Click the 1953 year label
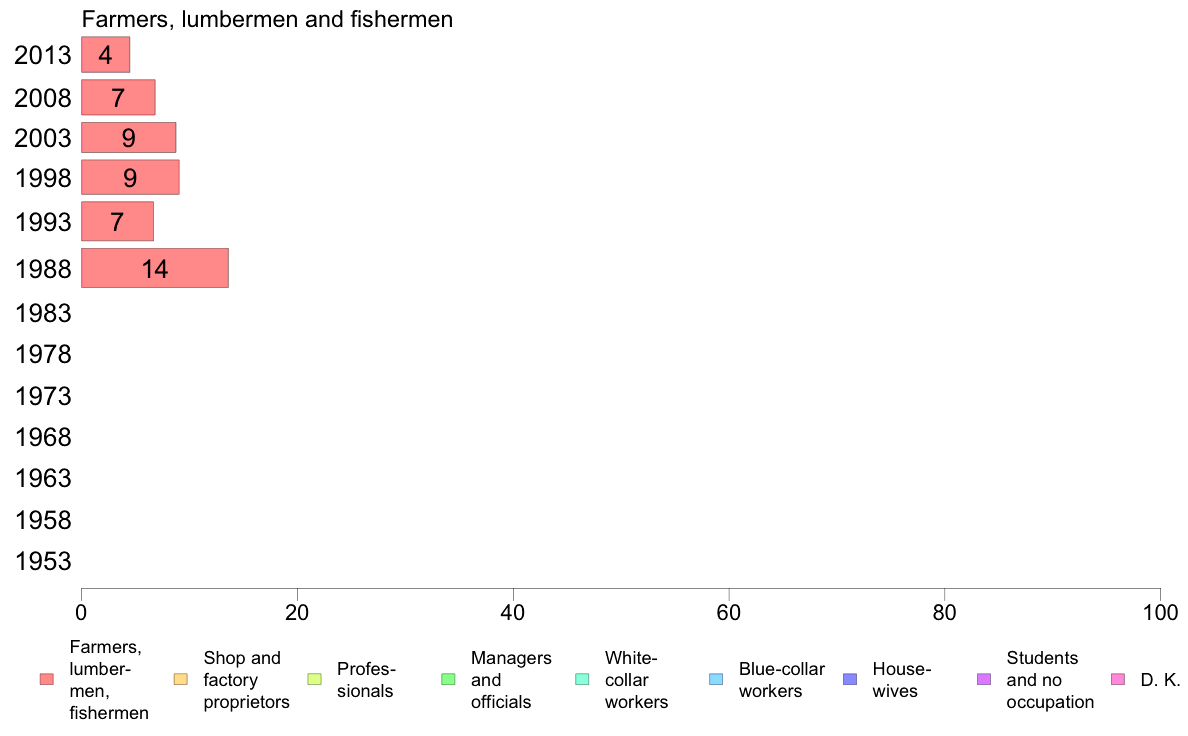 click(x=42, y=561)
